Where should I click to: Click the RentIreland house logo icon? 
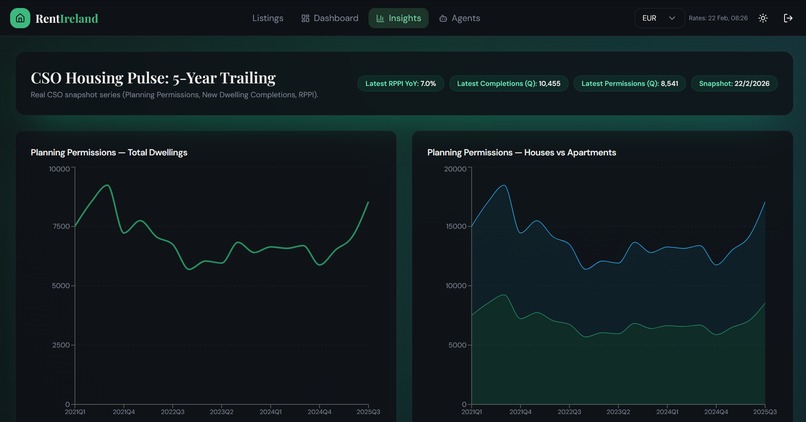click(20, 18)
